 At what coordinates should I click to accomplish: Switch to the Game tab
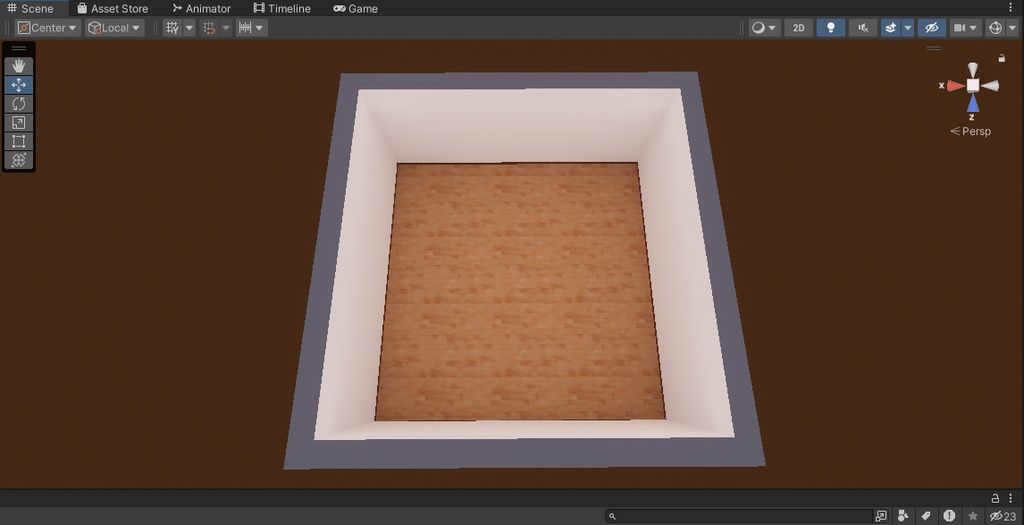[355, 8]
